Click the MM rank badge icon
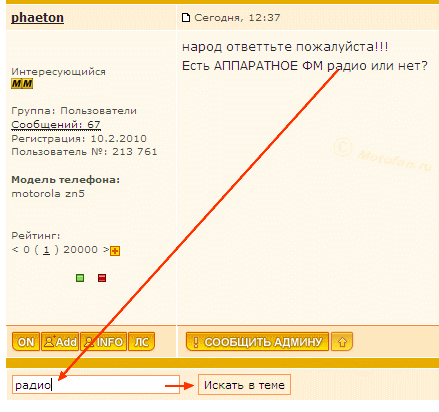Image resolution: width=439 pixels, height=412 pixels. (22, 83)
